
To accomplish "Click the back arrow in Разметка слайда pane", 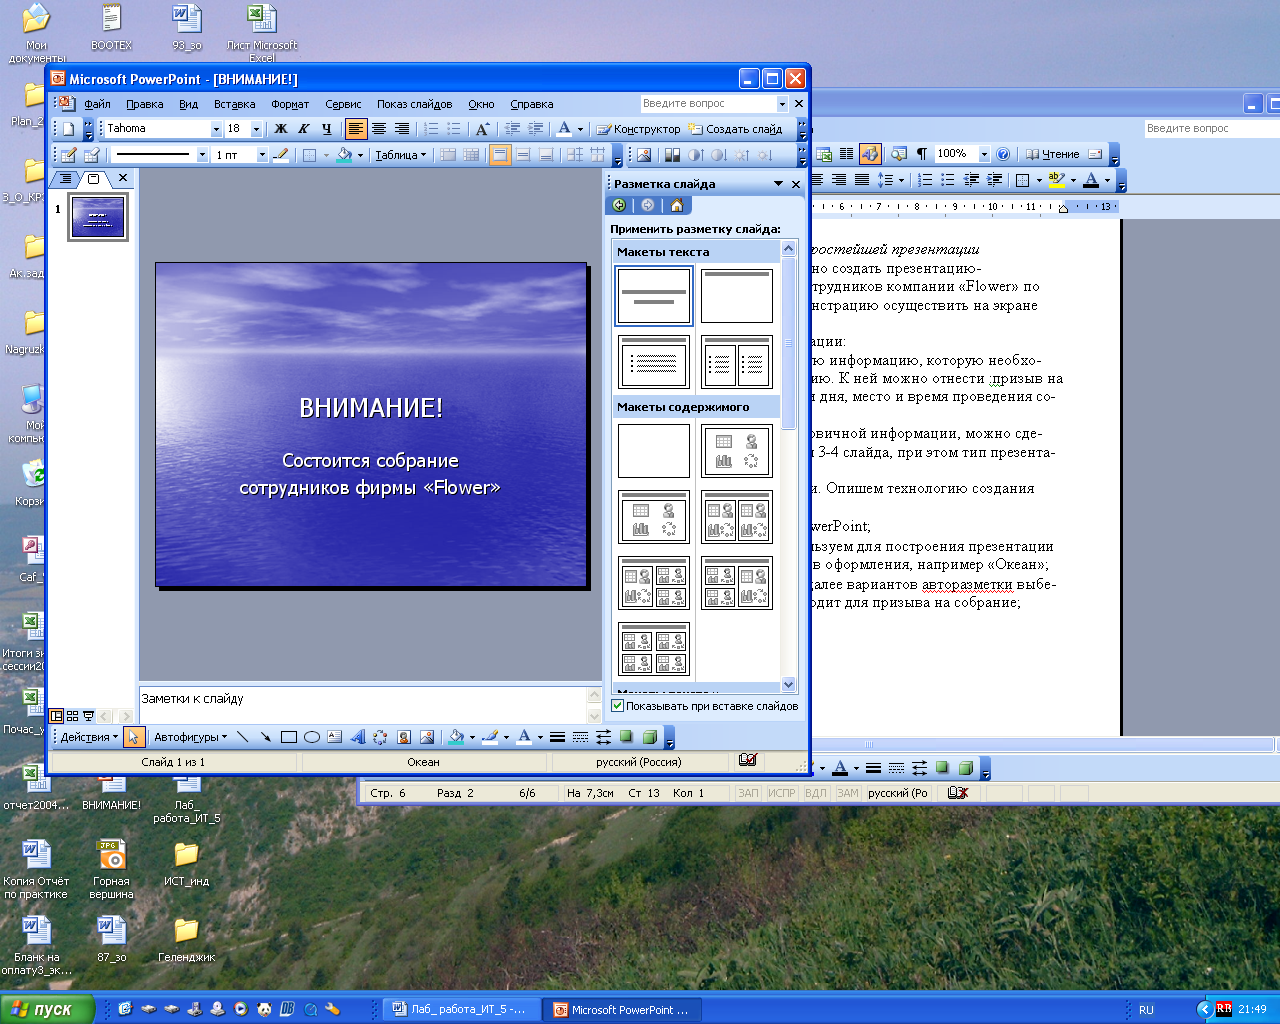I will (x=619, y=205).
